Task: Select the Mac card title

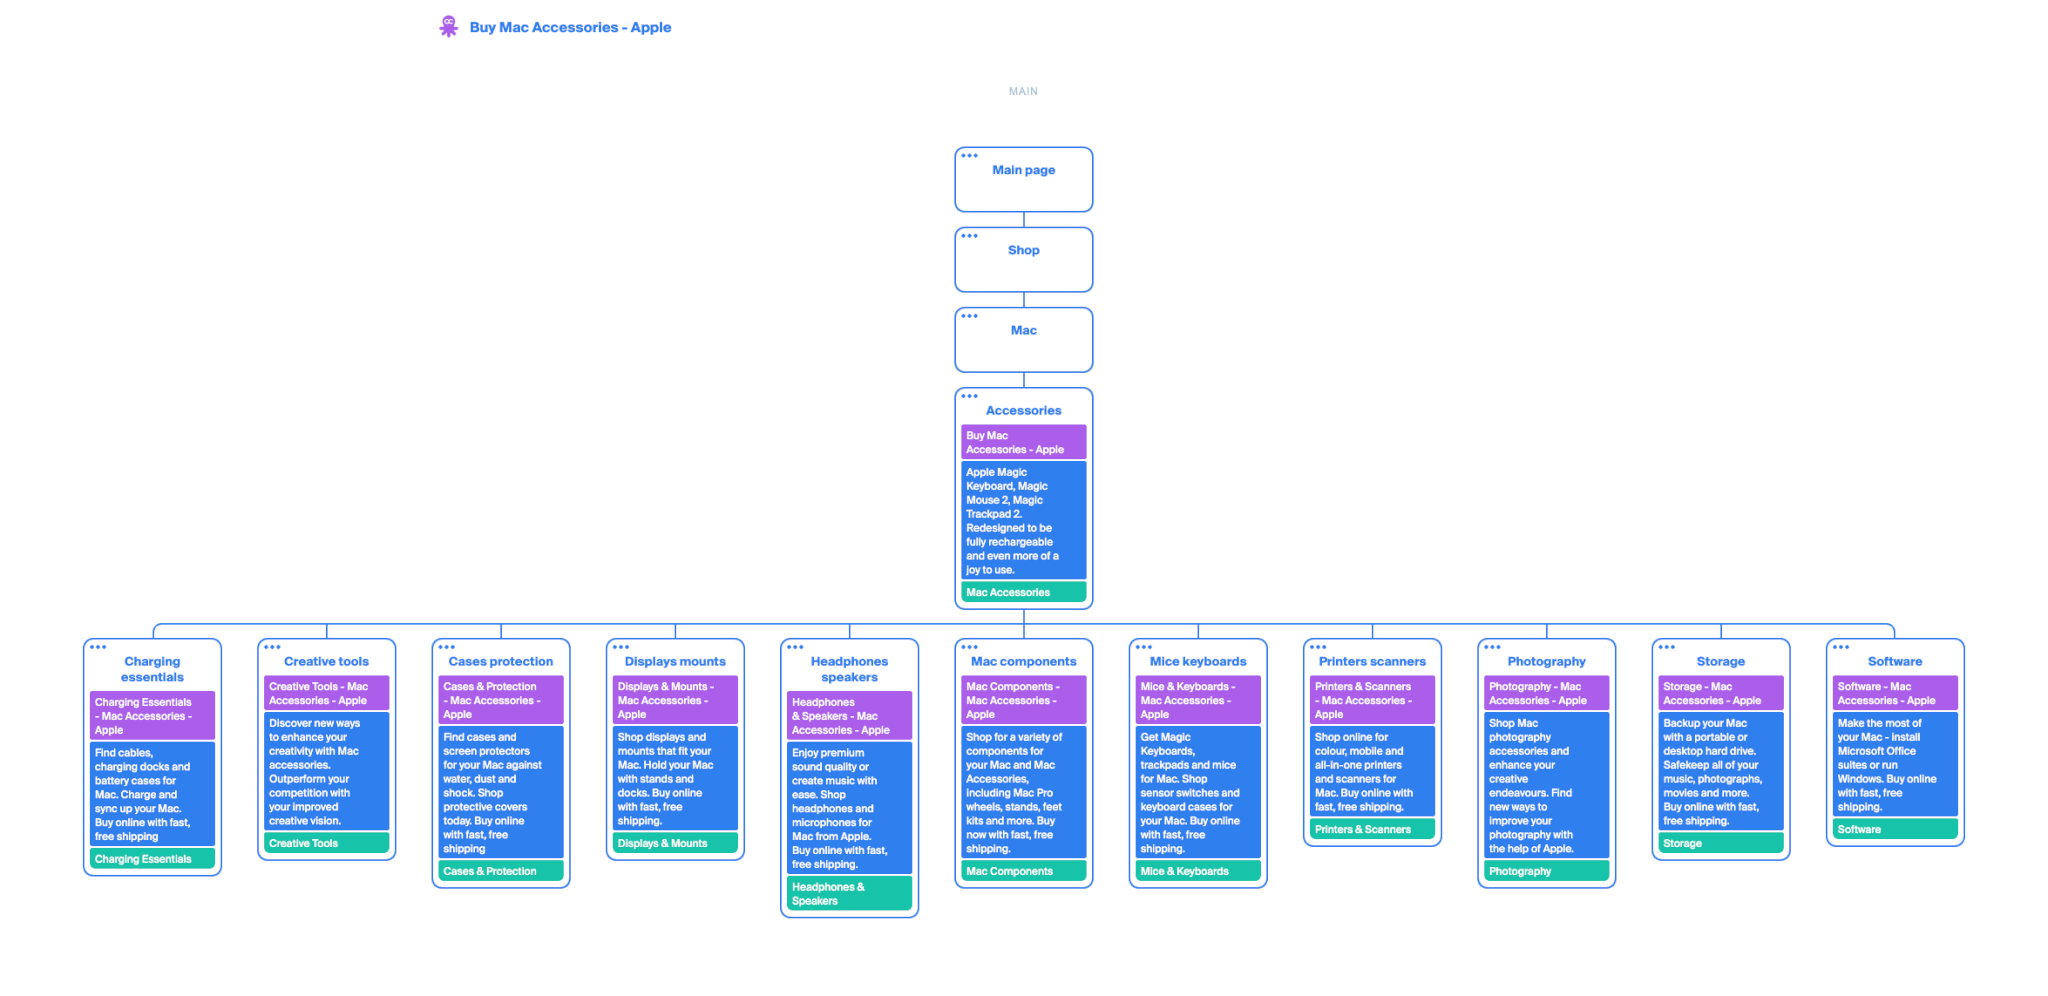Action: coord(1023,330)
